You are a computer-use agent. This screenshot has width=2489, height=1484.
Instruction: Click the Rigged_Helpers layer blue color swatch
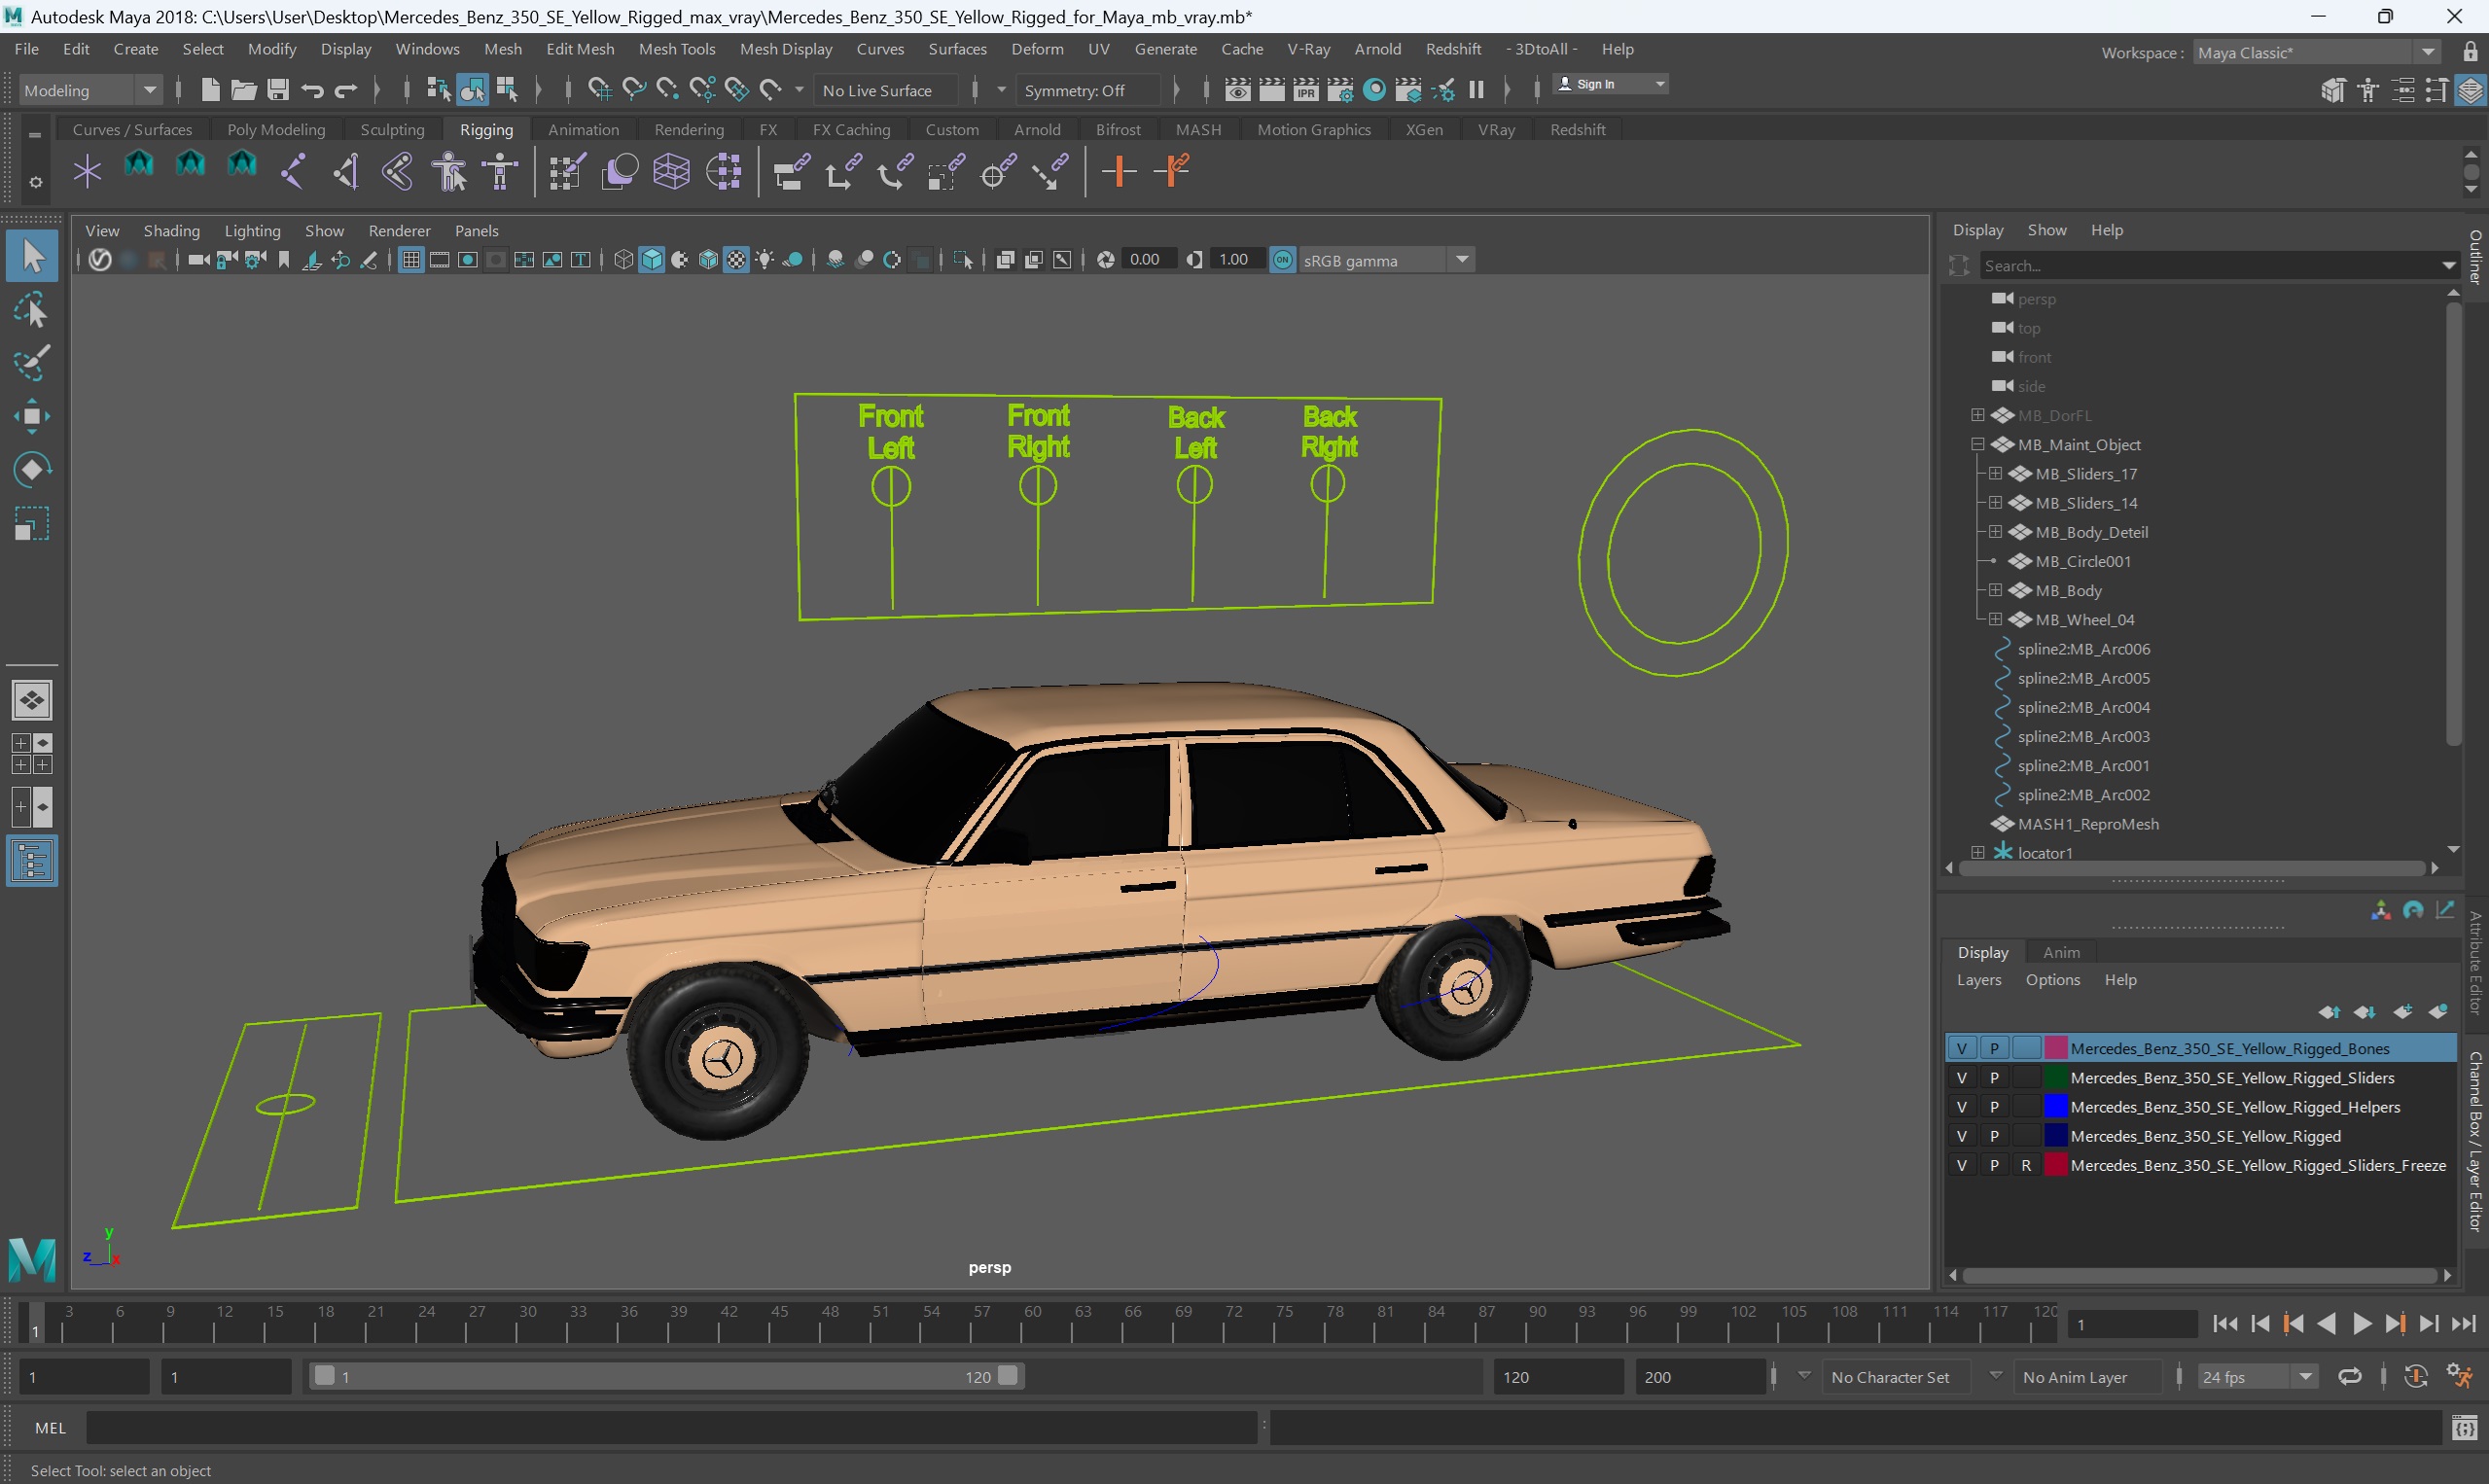pos(2056,1107)
